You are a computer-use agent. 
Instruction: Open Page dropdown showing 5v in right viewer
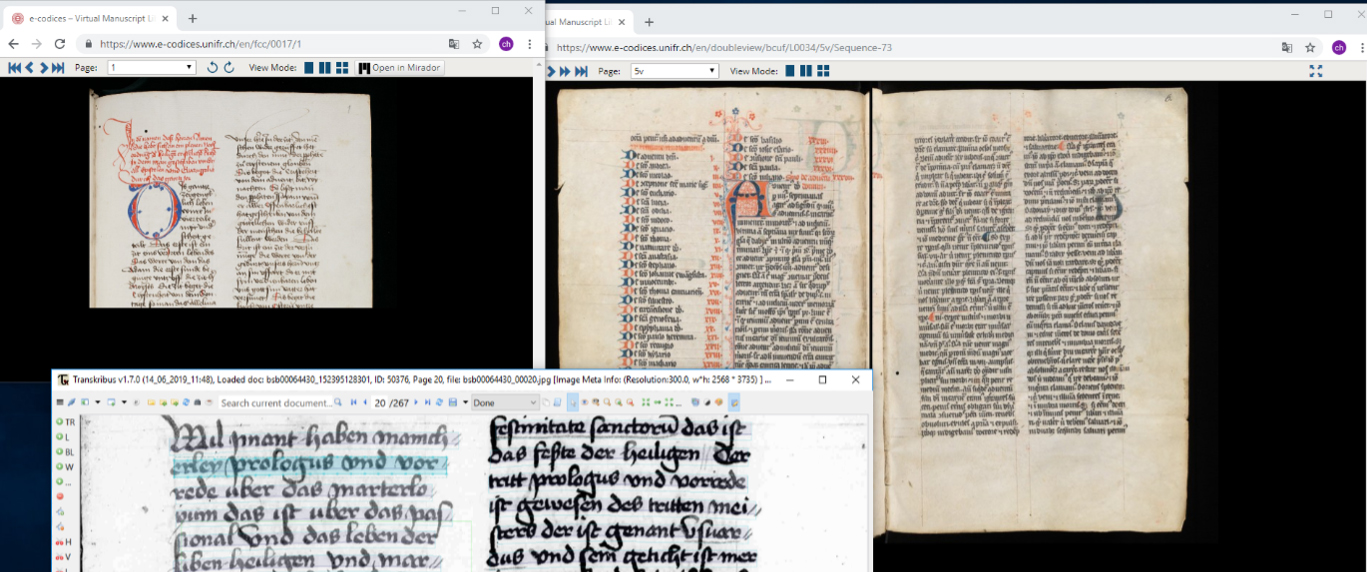(674, 71)
